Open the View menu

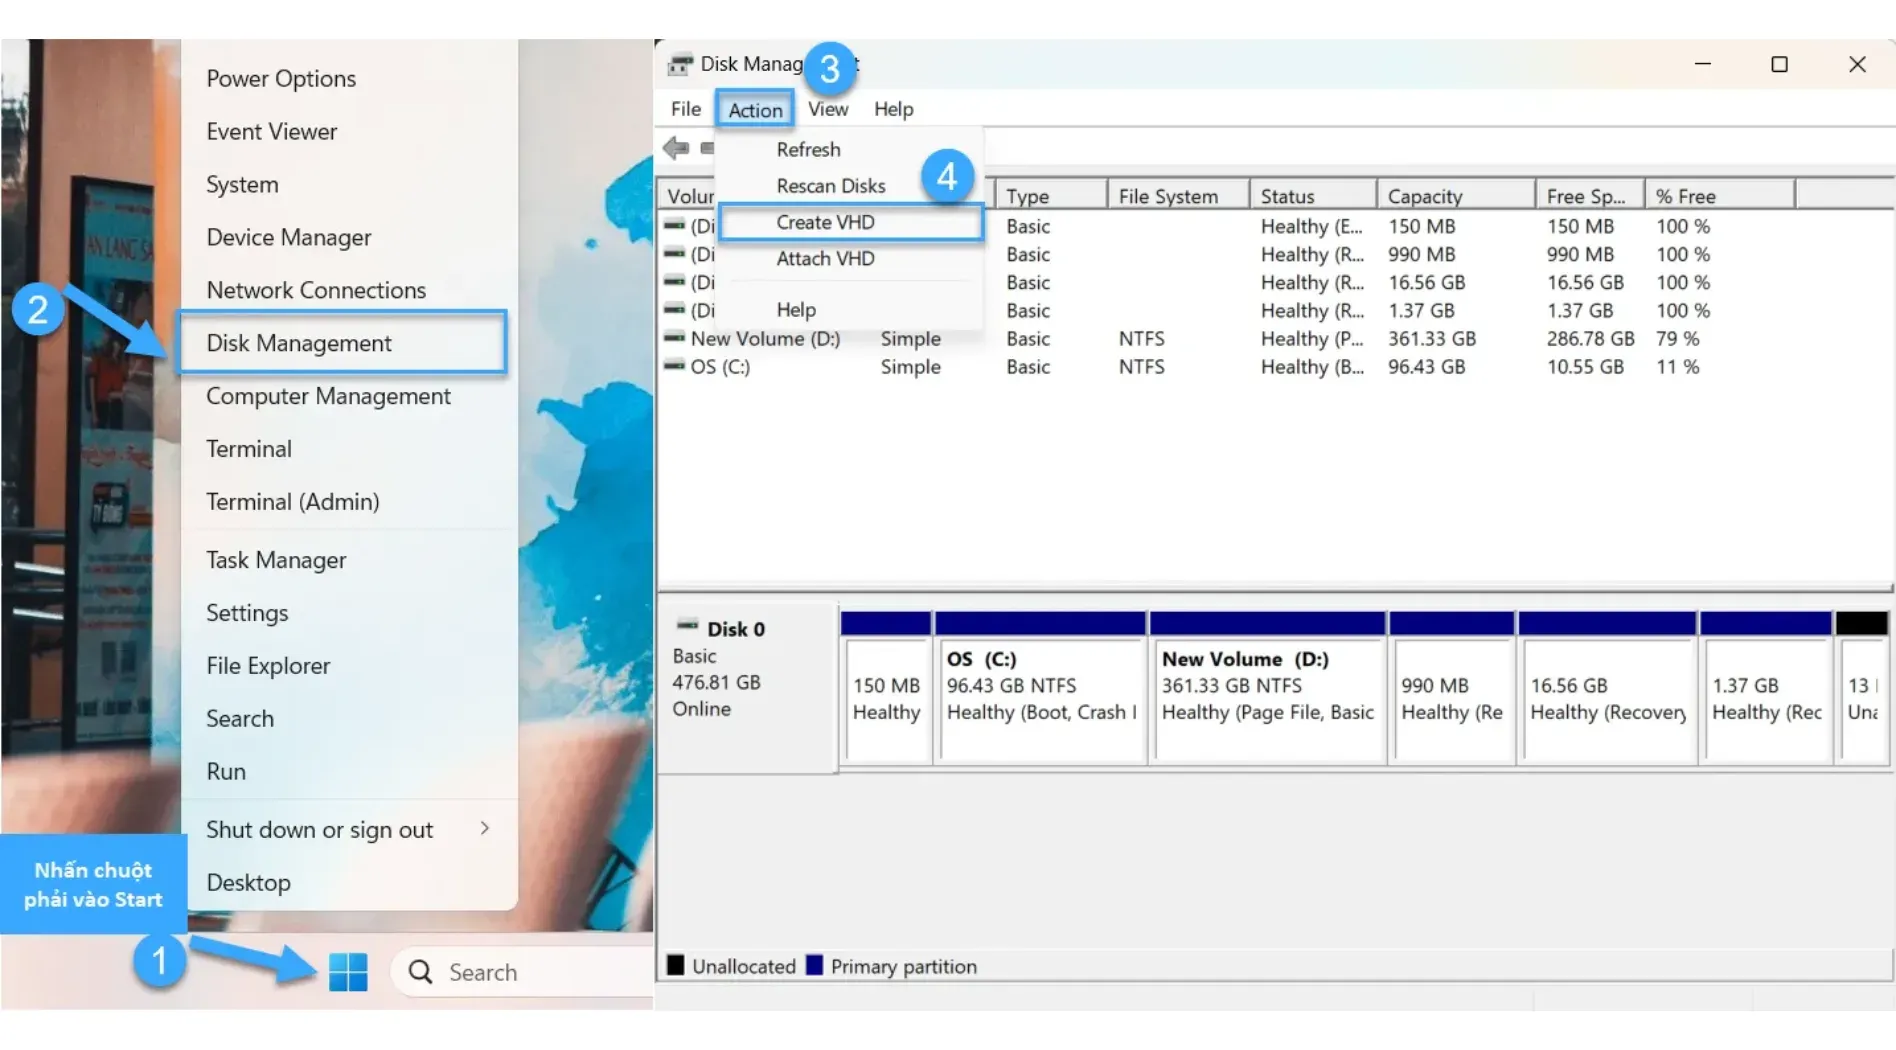828,109
